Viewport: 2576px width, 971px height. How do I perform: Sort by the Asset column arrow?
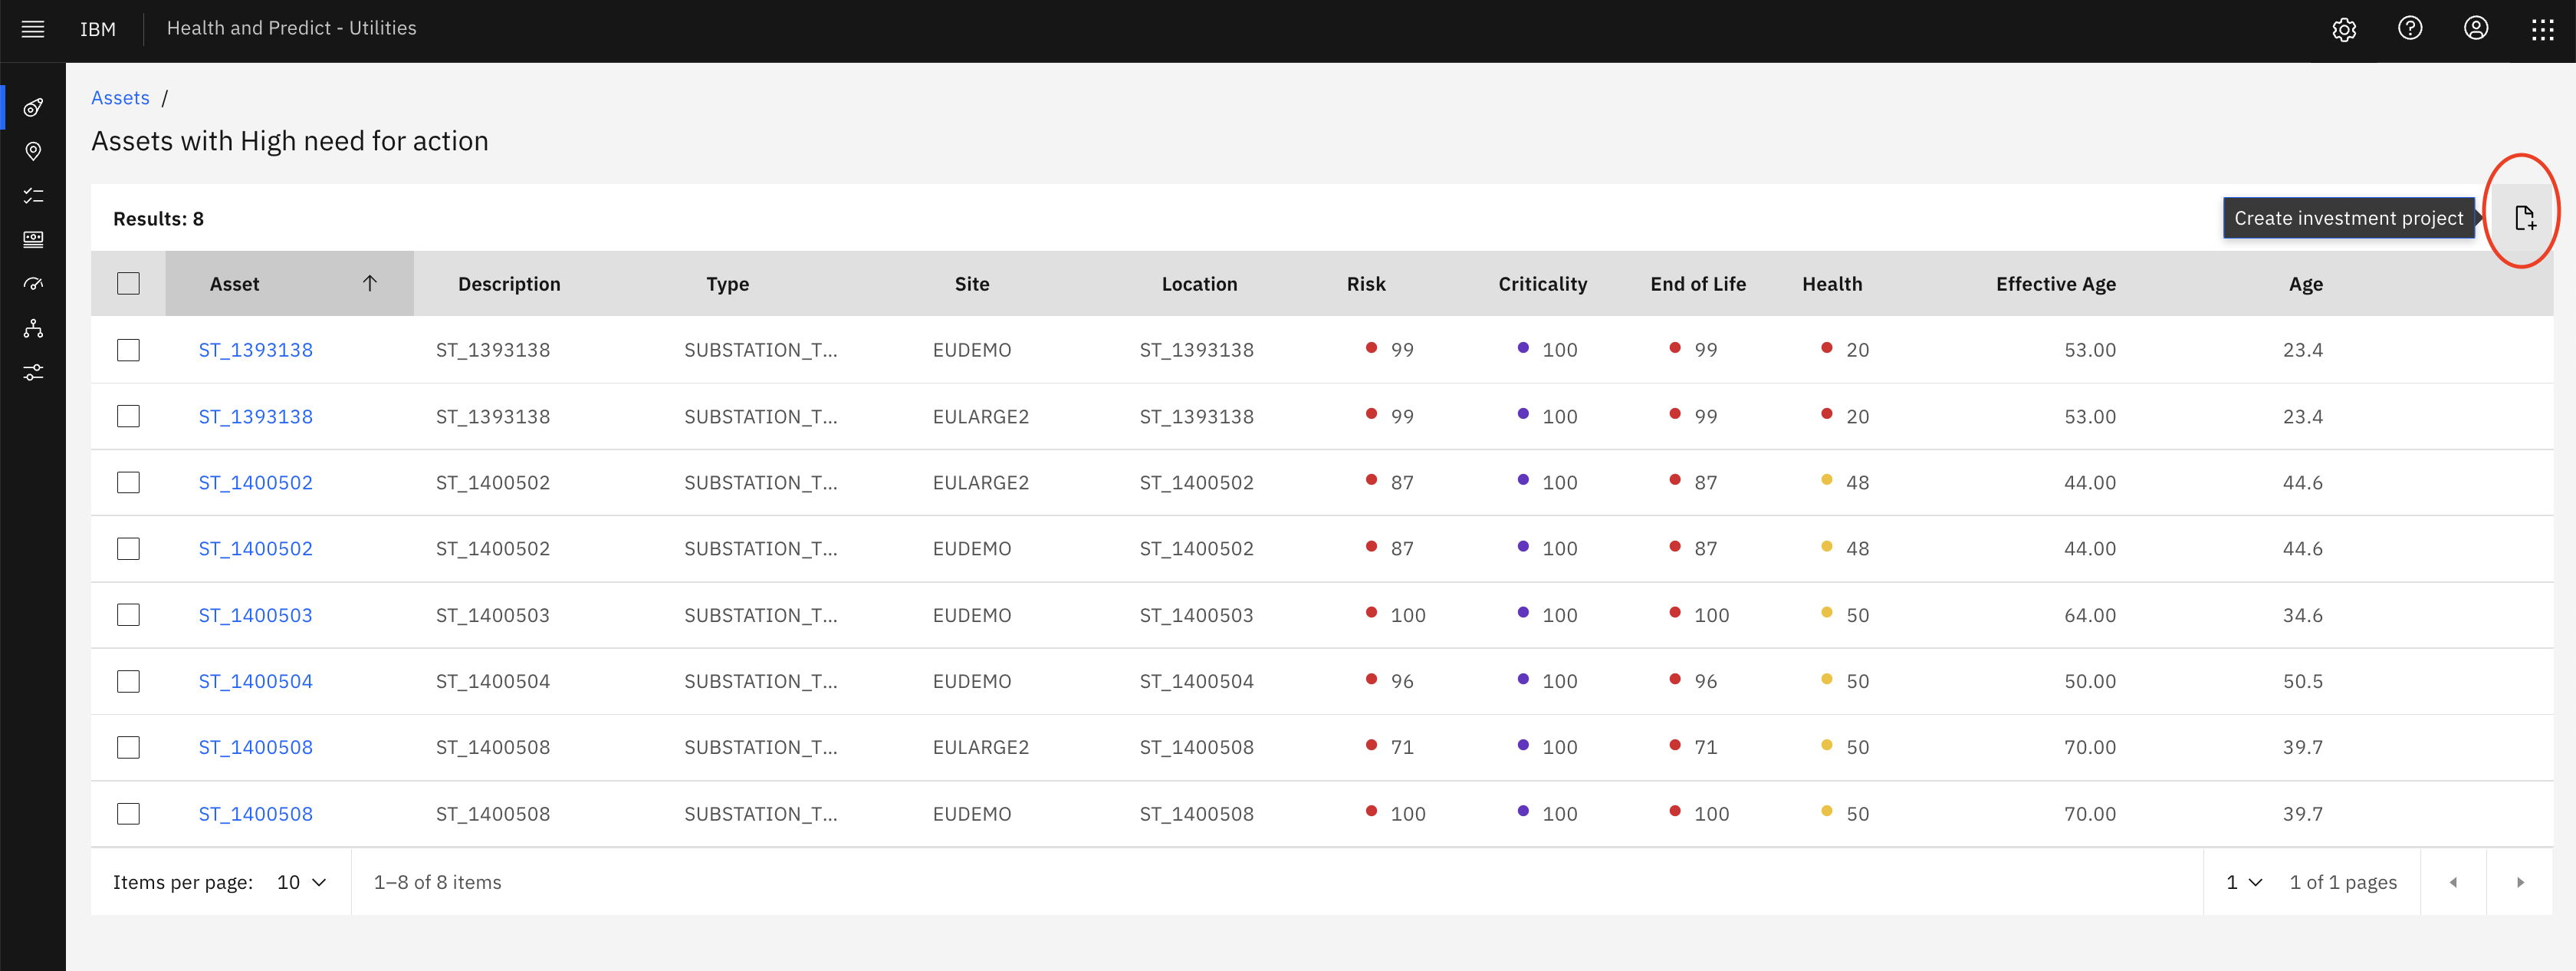pyautogui.click(x=370, y=283)
